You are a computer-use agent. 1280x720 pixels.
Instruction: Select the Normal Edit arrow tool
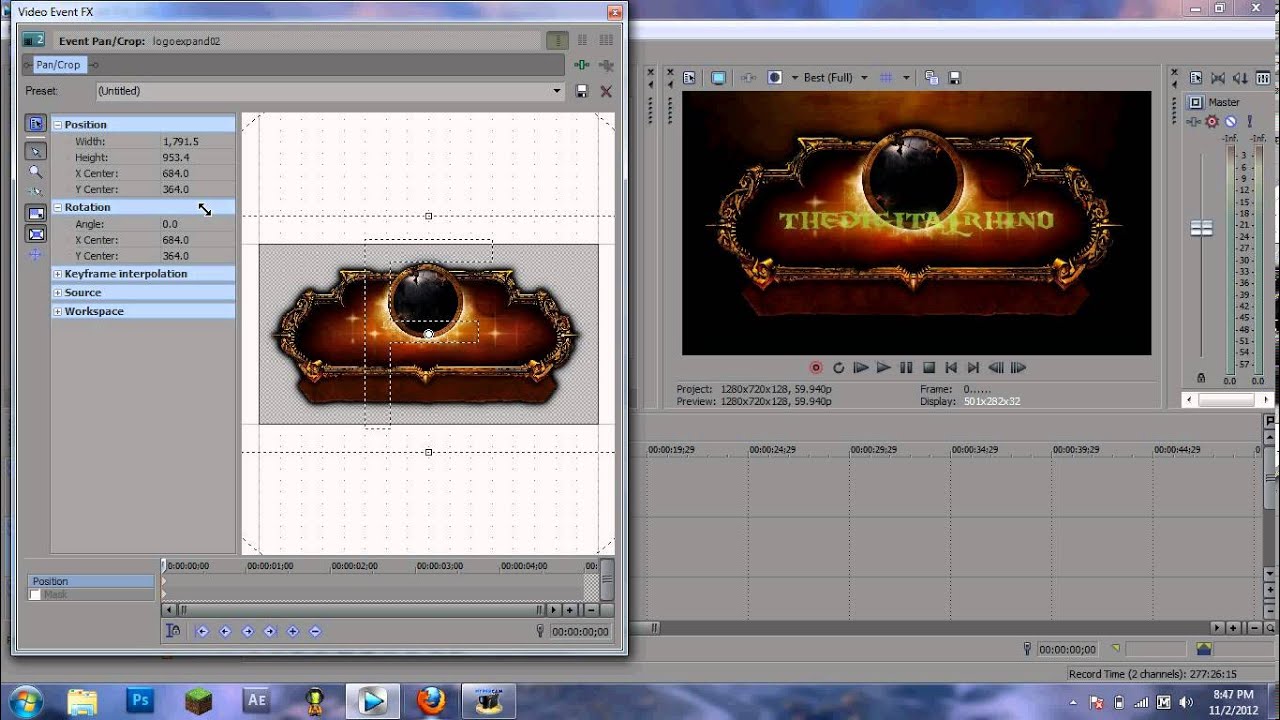[36, 151]
